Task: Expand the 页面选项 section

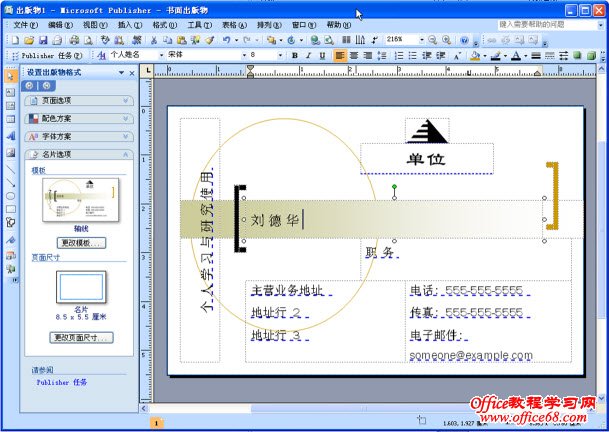Action: (79, 101)
